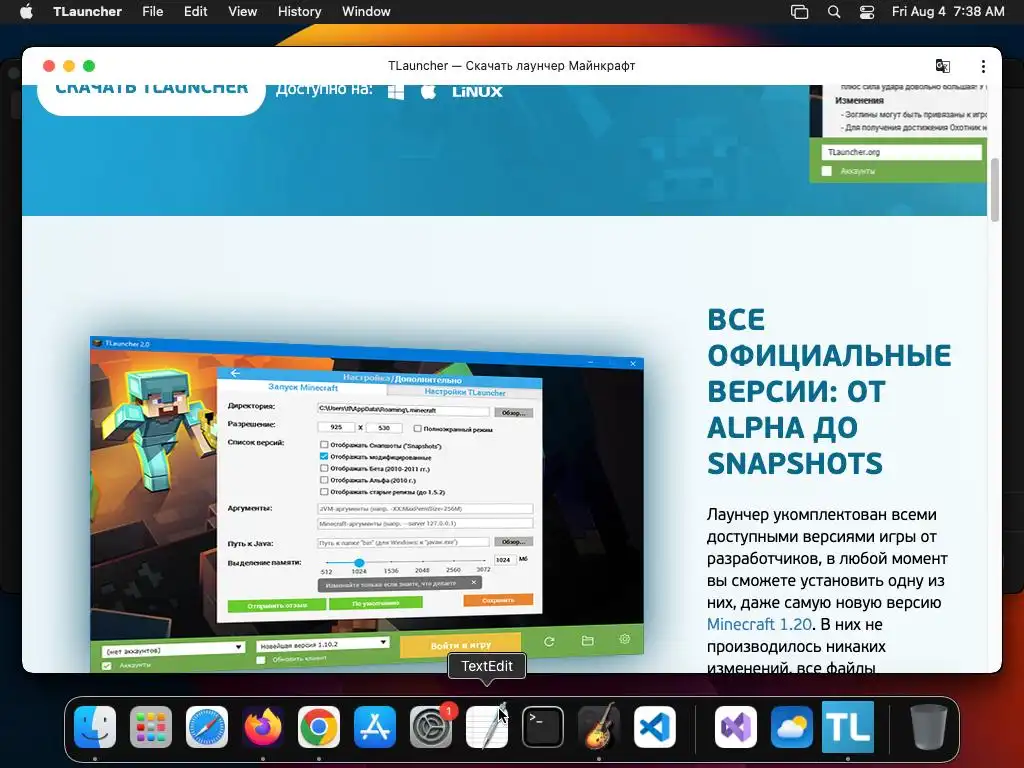Open the cloud weather app in dock
The image size is (1024, 768).
pos(792,727)
